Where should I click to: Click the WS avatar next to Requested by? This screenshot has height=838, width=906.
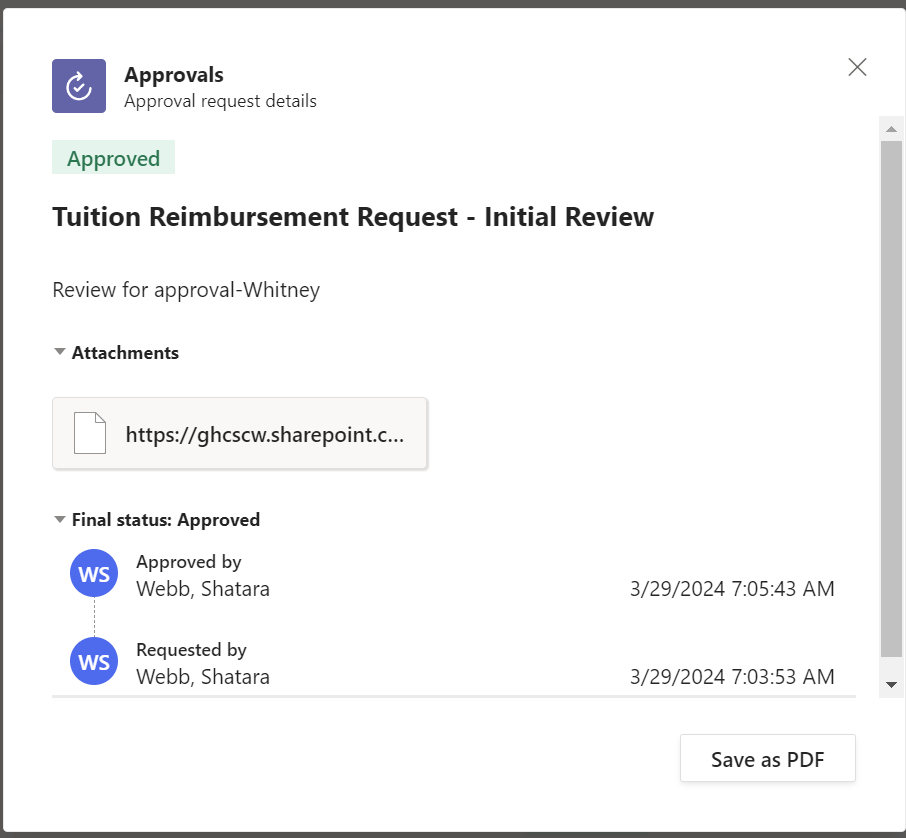(x=94, y=661)
